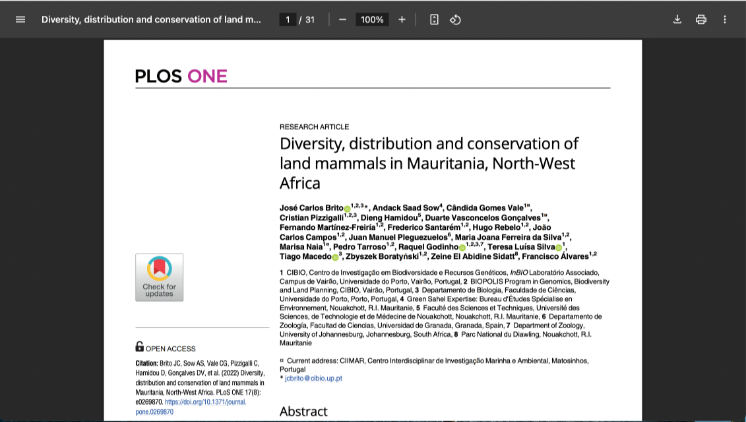Open the PDF sidebar hamburger menu
The width and height of the screenshot is (746, 422).
pos(20,19)
